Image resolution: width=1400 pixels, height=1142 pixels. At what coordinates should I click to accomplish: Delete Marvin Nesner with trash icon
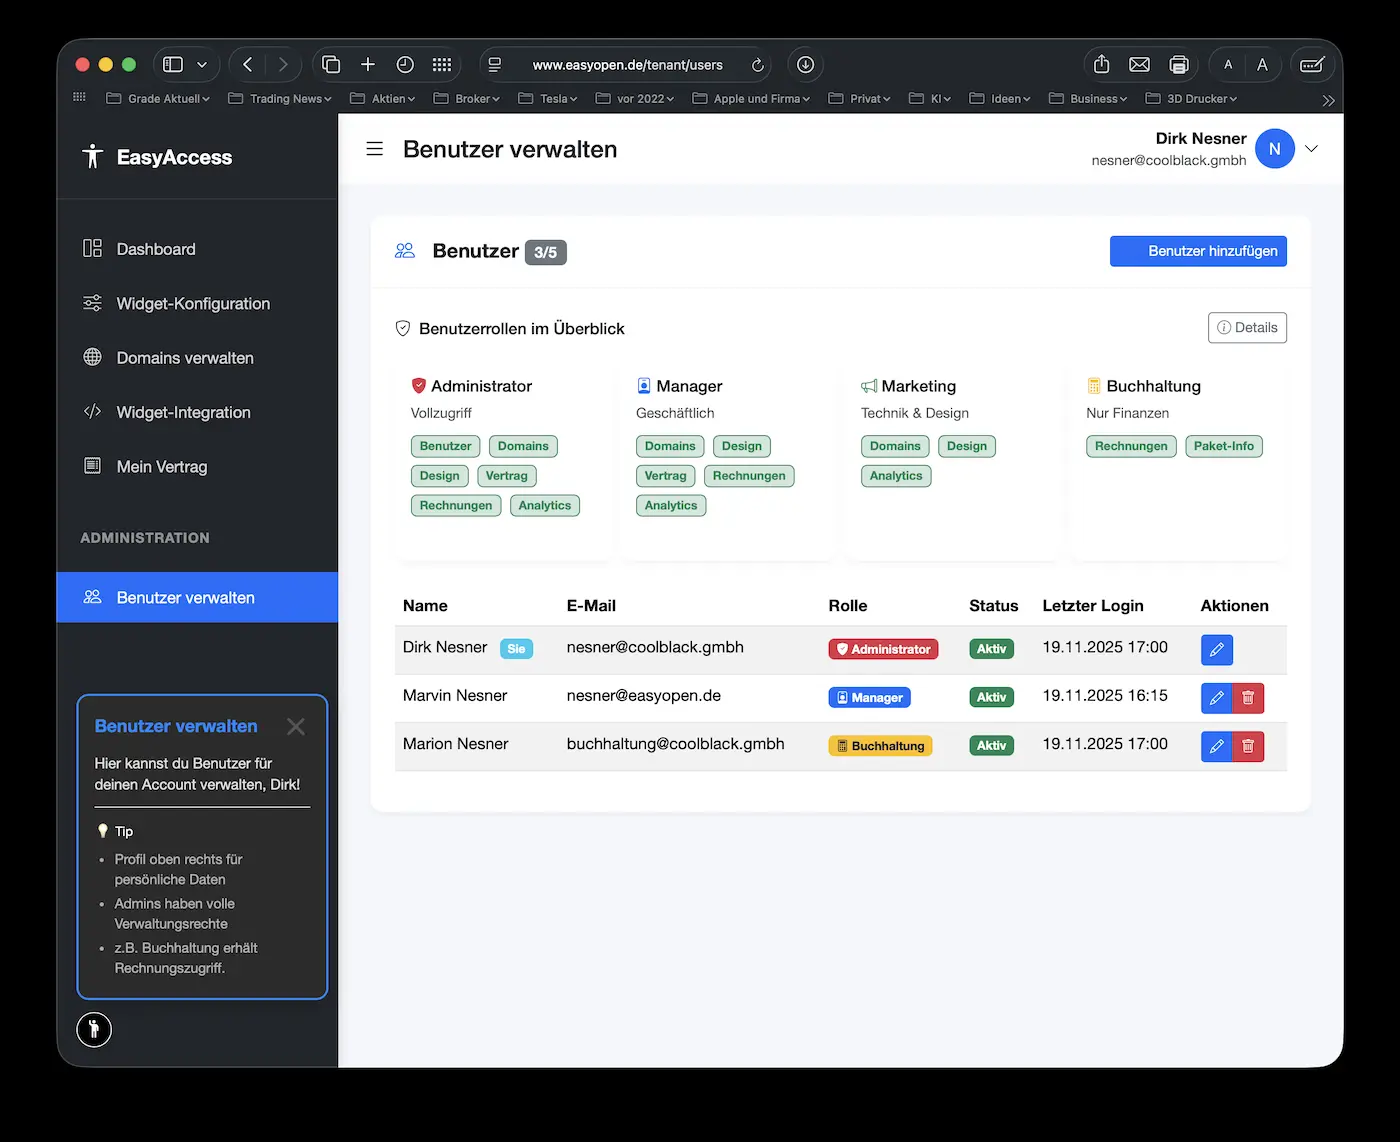click(1248, 698)
